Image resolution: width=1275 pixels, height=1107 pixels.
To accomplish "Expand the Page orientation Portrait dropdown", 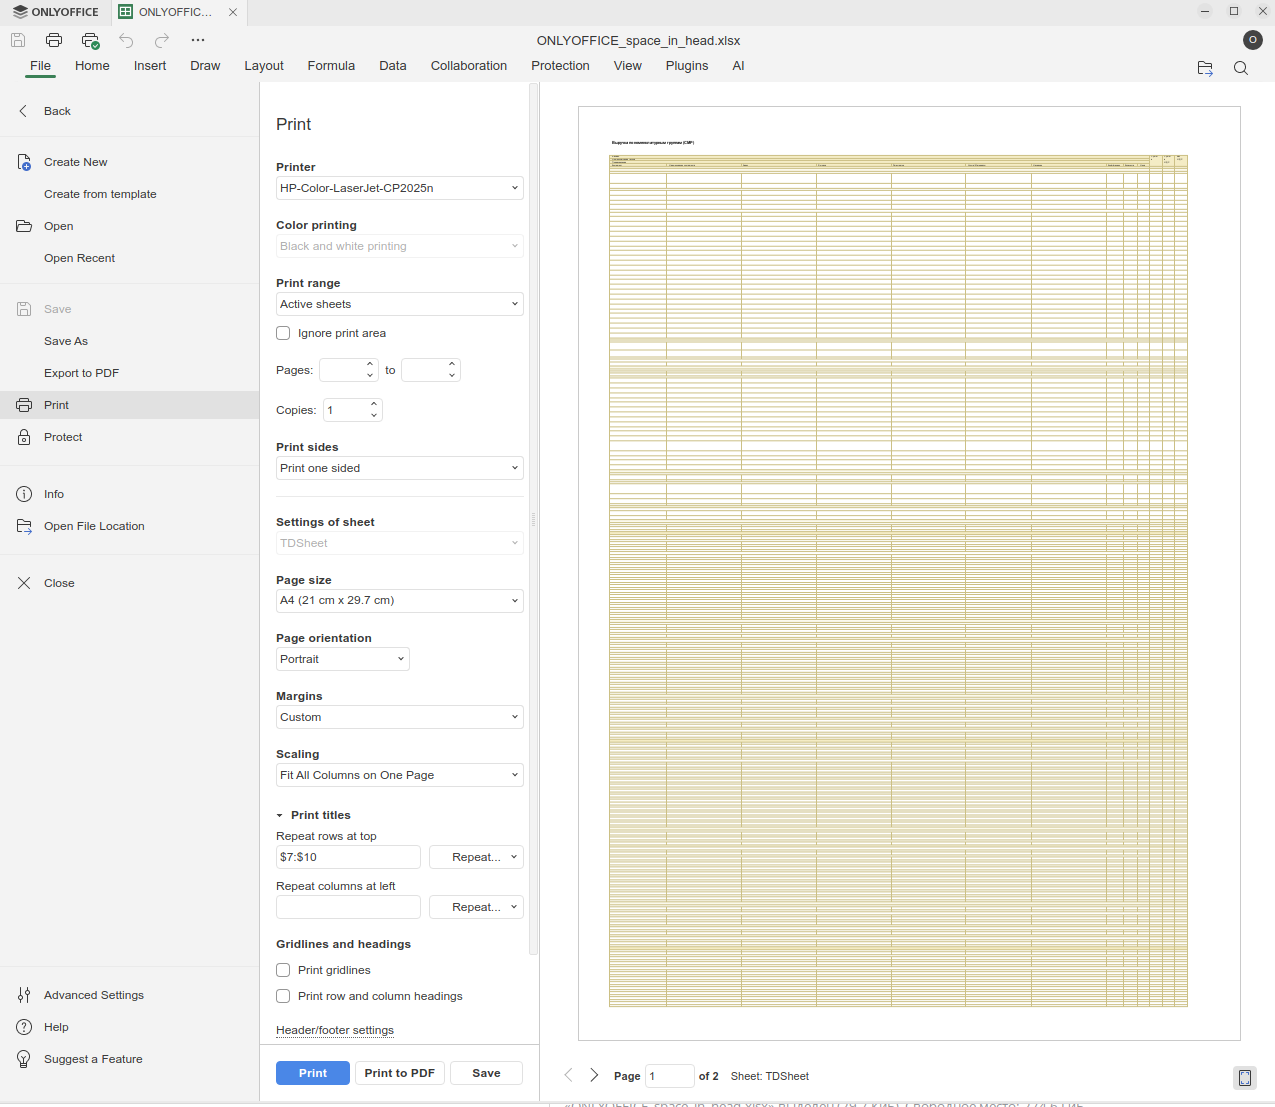I will [x=342, y=659].
